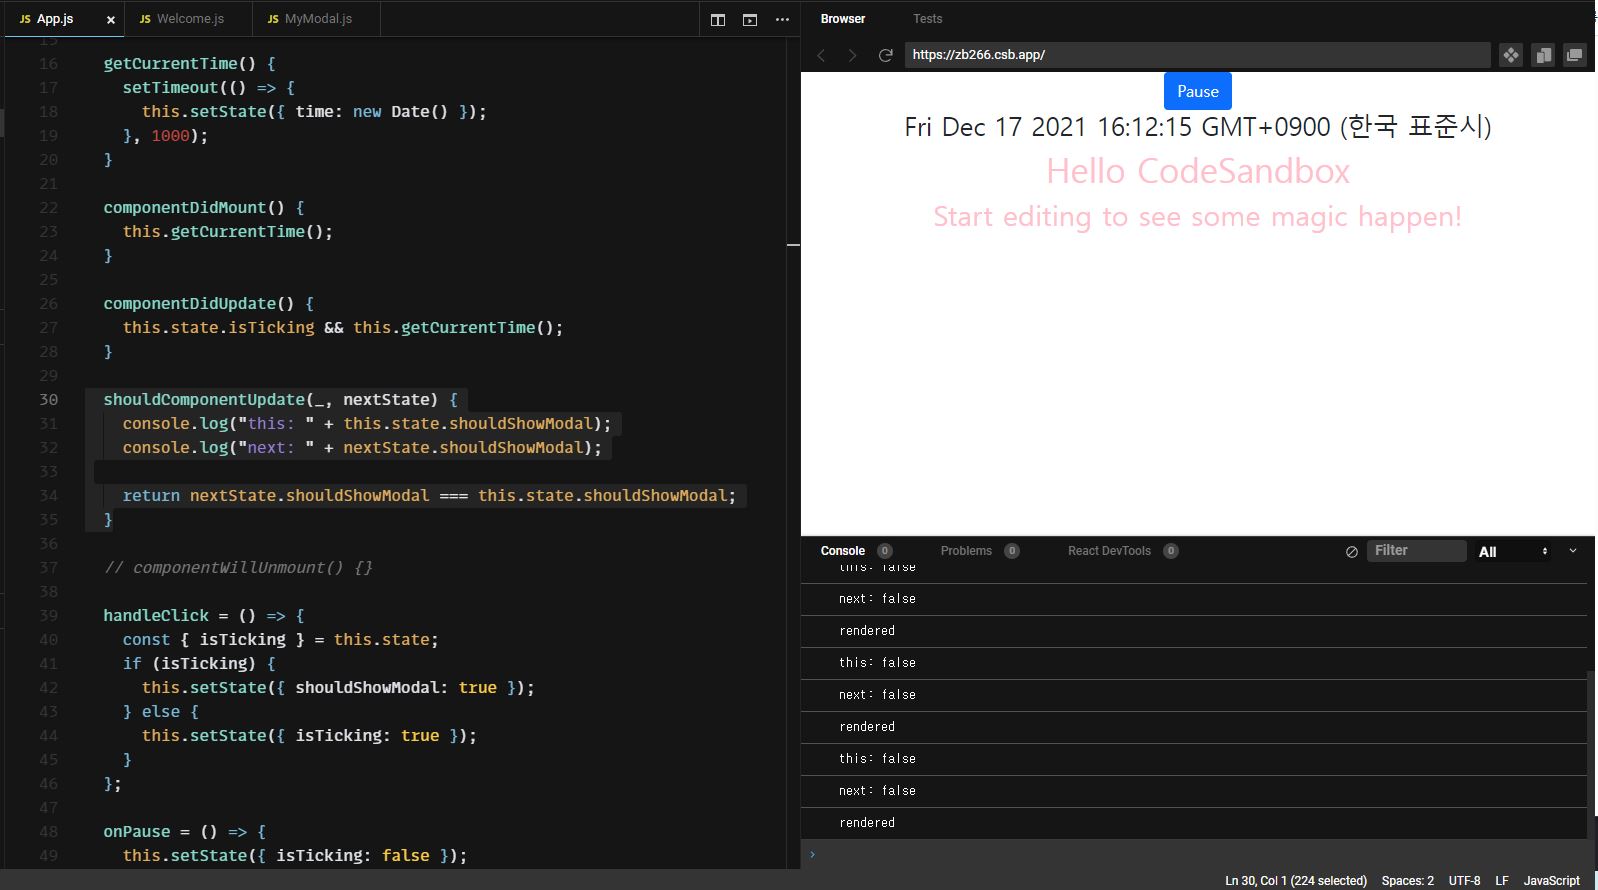1598x890 pixels.
Task: Click the copy pages icon beside address bar
Action: coord(1543,55)
